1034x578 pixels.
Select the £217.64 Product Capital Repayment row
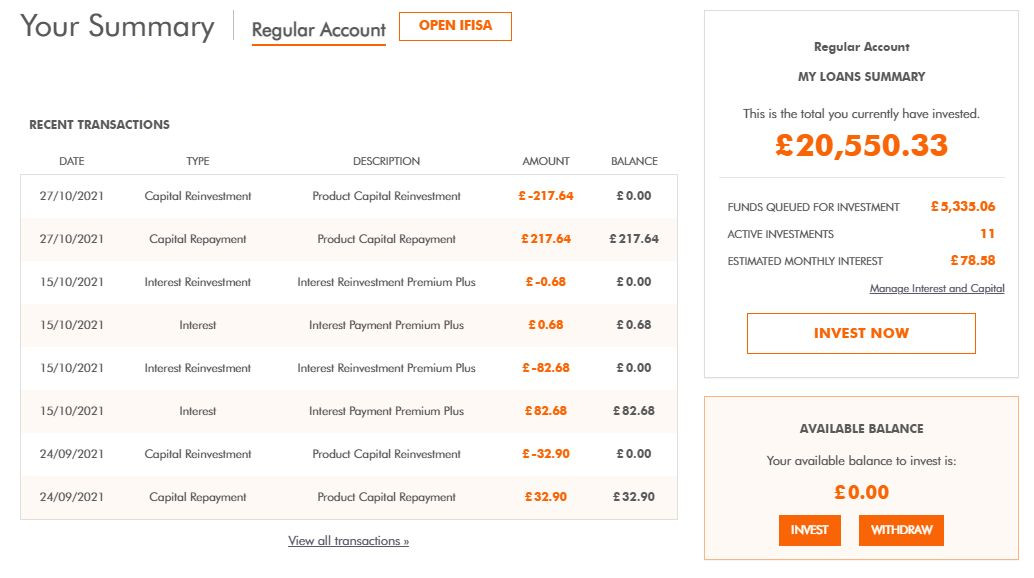(349, 239)
